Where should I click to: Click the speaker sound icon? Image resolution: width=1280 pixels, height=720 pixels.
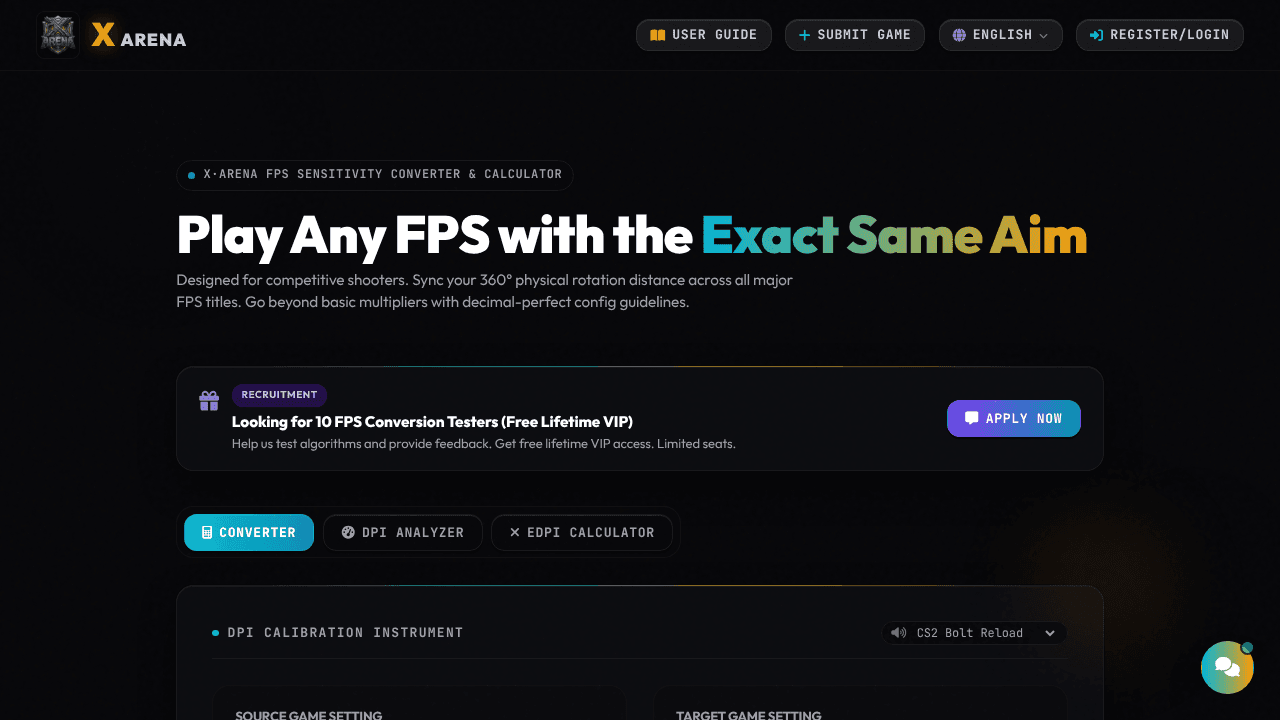click(899, 633)
